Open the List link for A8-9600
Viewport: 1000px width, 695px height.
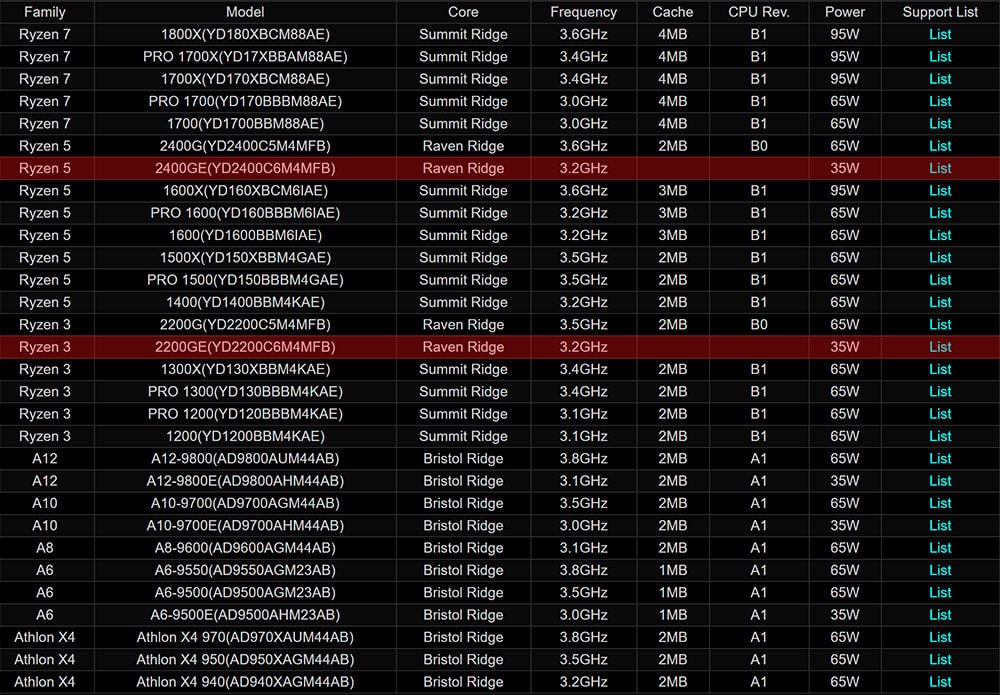tap(940, 548)
